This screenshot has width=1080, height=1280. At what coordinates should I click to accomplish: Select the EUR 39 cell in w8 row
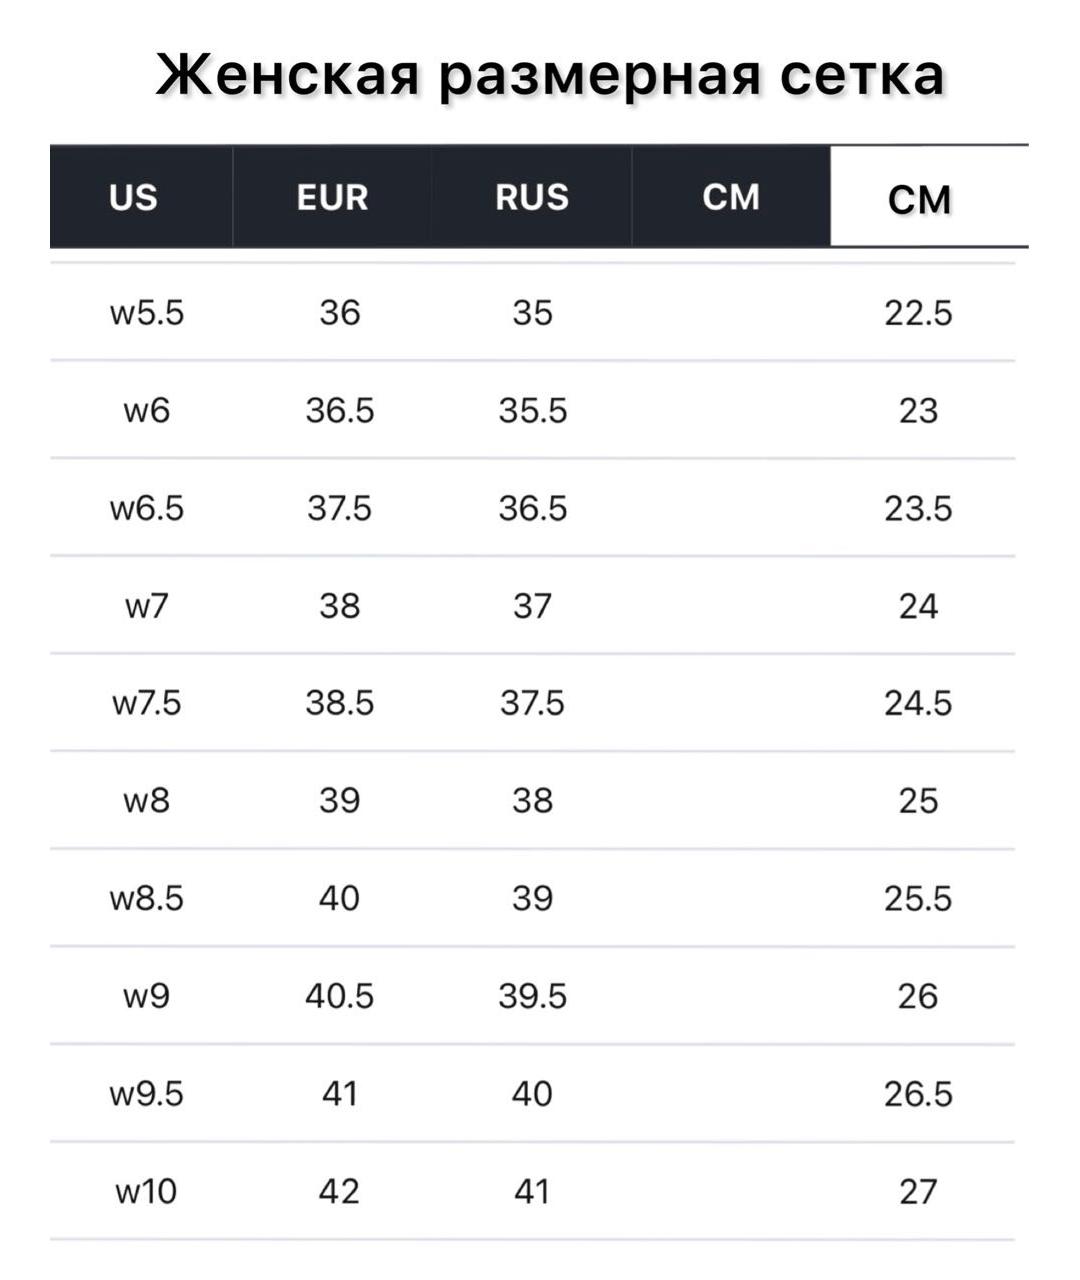coord(339,800)
